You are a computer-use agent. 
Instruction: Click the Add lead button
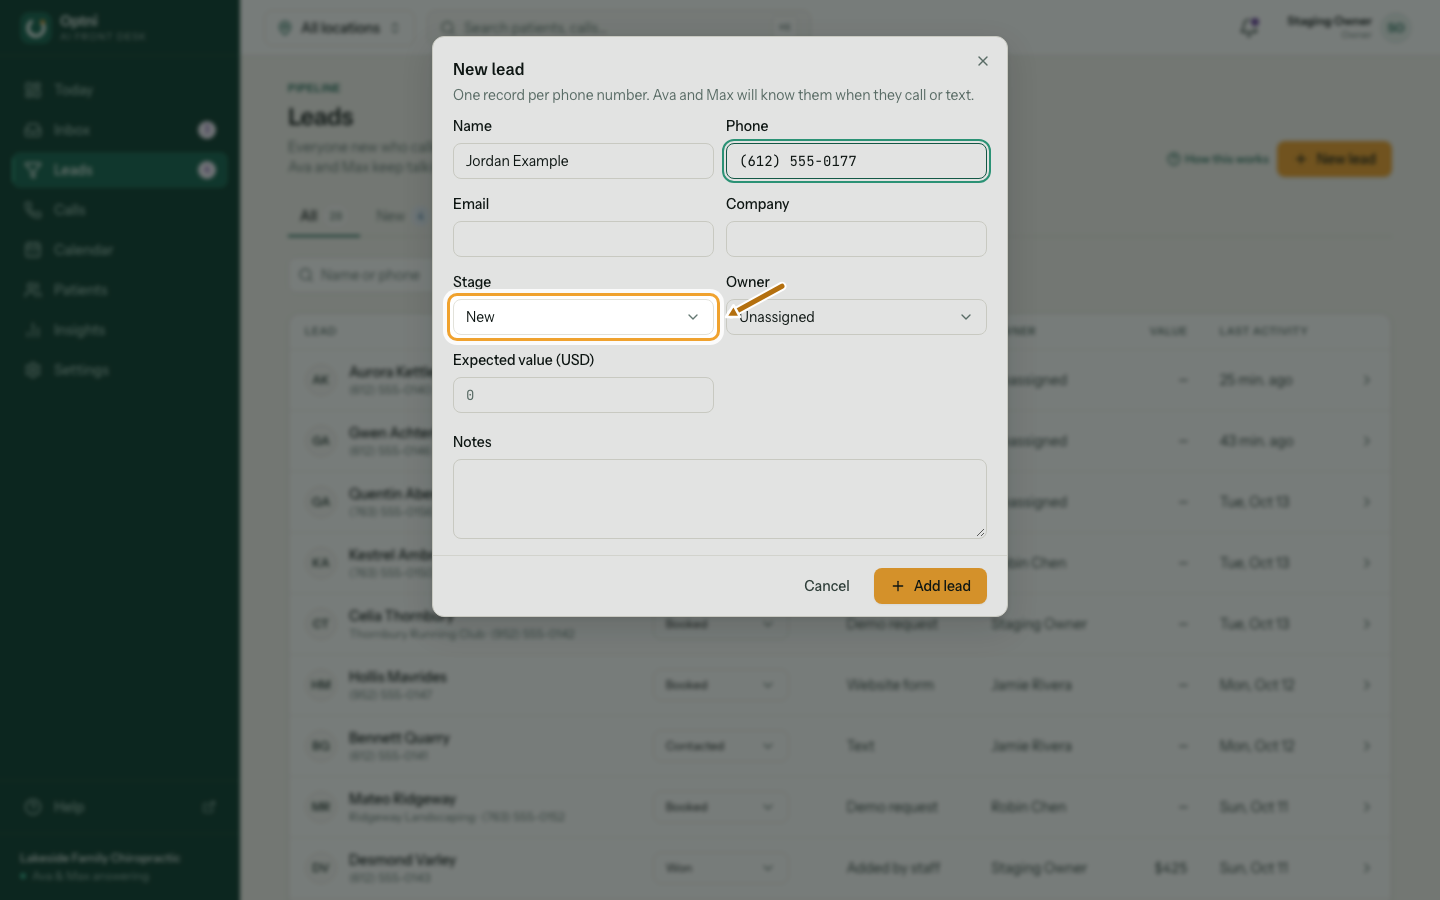point(930,586)
